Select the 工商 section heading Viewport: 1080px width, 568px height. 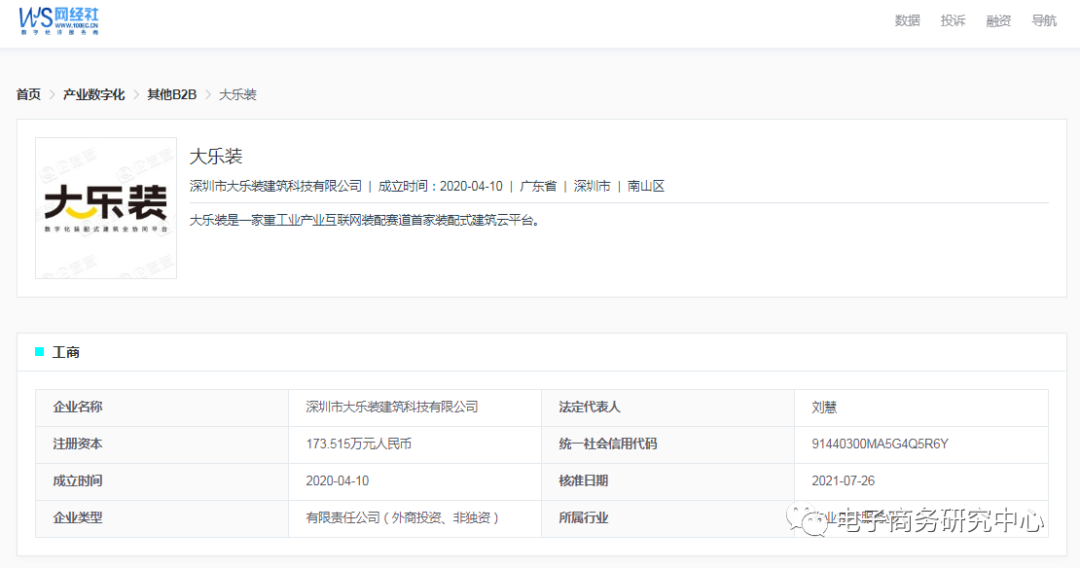(x=65, y=352)
